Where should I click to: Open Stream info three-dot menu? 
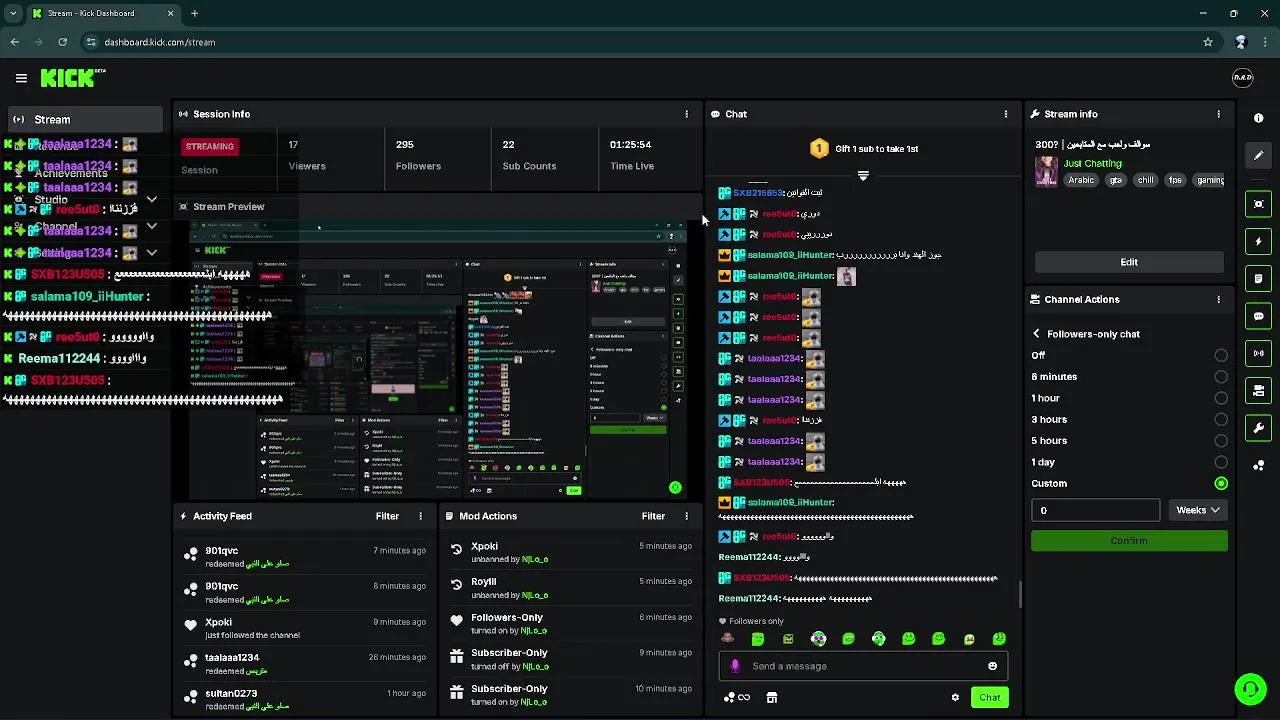tap(1218, 114)
